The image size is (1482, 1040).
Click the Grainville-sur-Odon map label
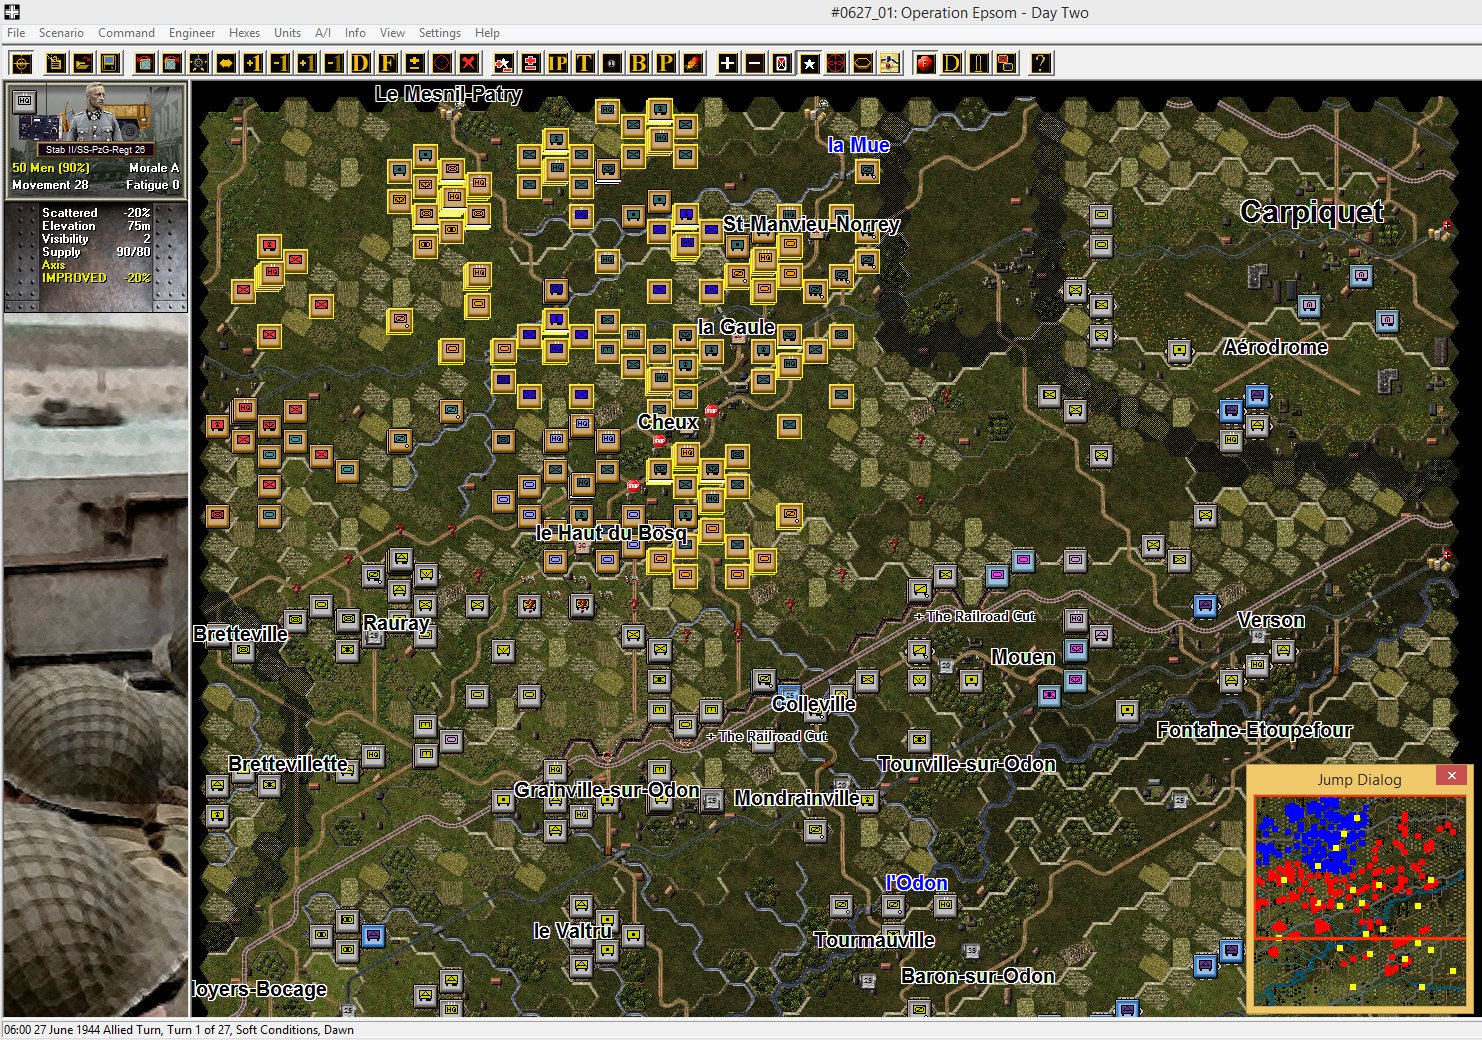coord(606,790)
